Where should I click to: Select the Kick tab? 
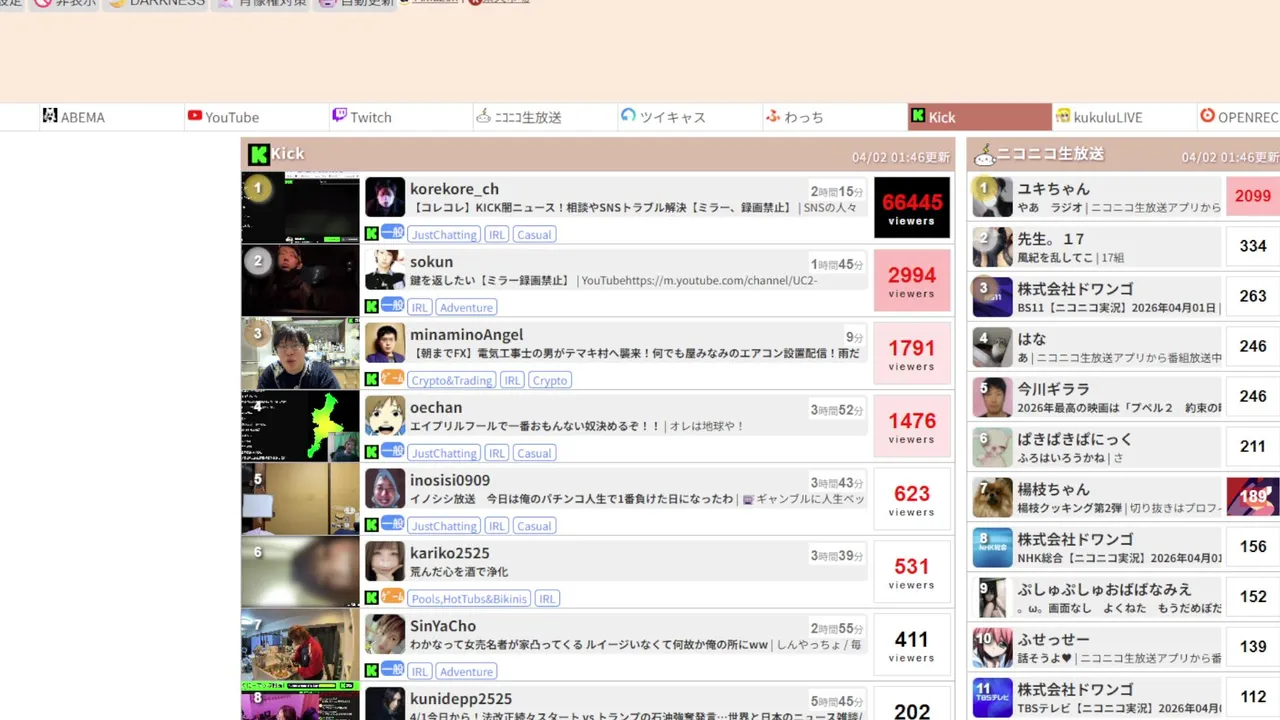click(x=980, y=117)
